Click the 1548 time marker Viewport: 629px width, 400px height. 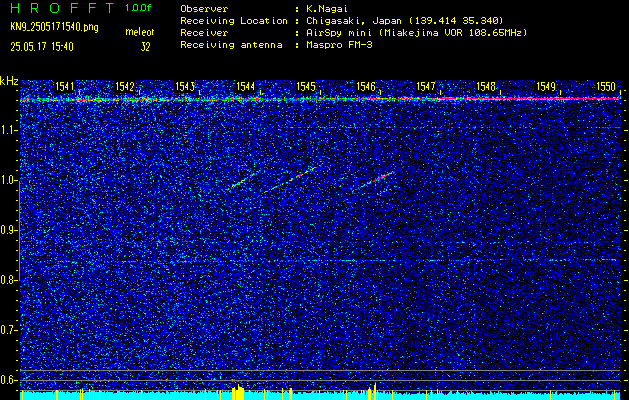[x=486, y=86]
